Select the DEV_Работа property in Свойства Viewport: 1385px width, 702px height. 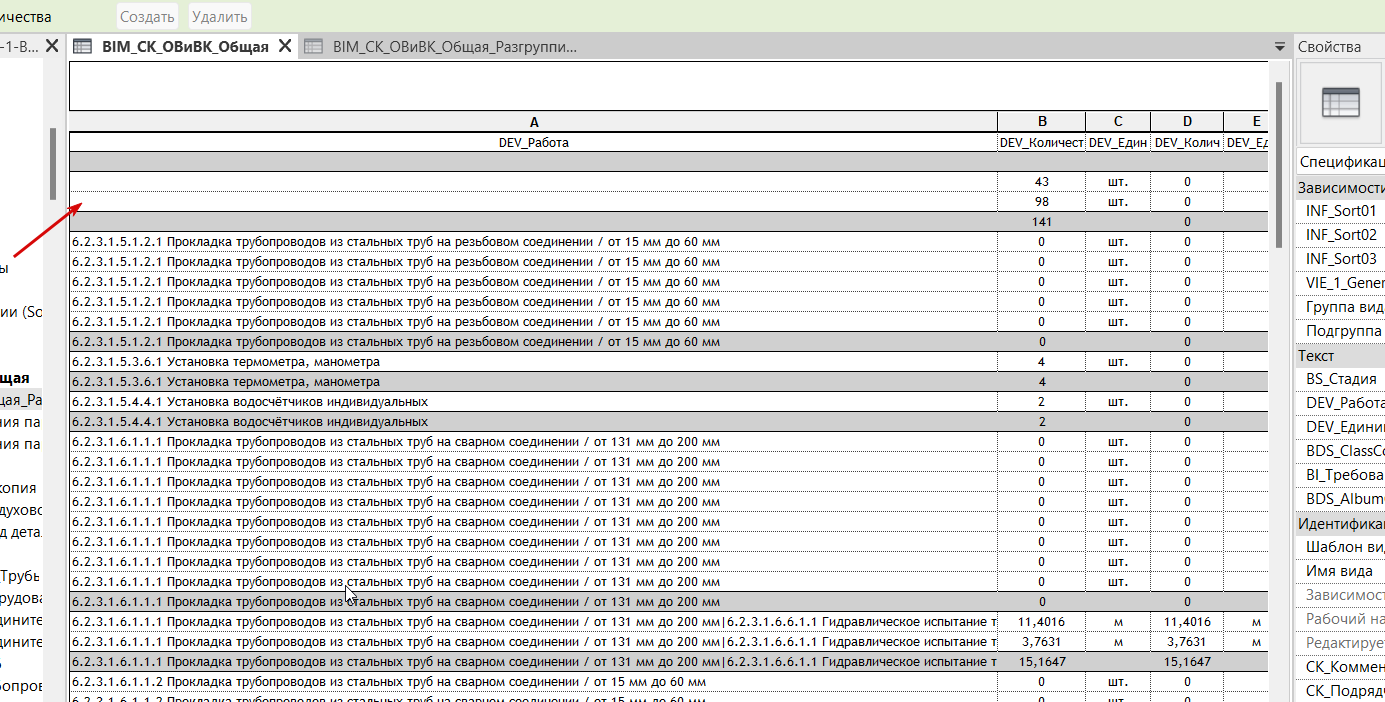(x=1341, y=403)
